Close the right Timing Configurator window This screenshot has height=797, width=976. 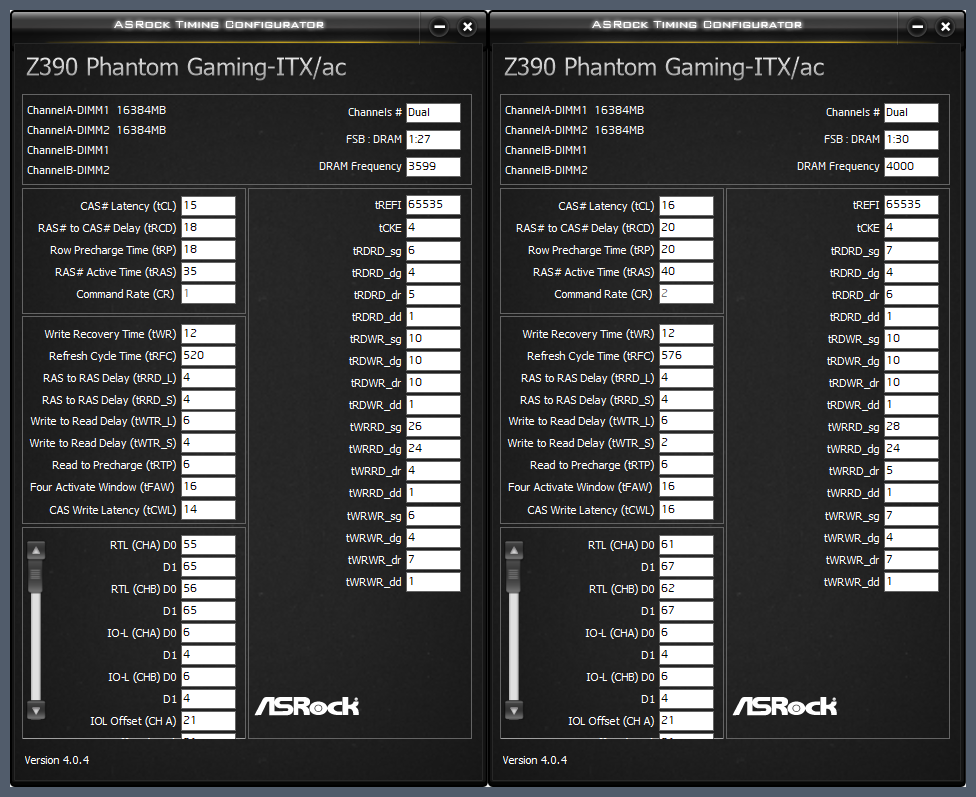coord(946,27)
